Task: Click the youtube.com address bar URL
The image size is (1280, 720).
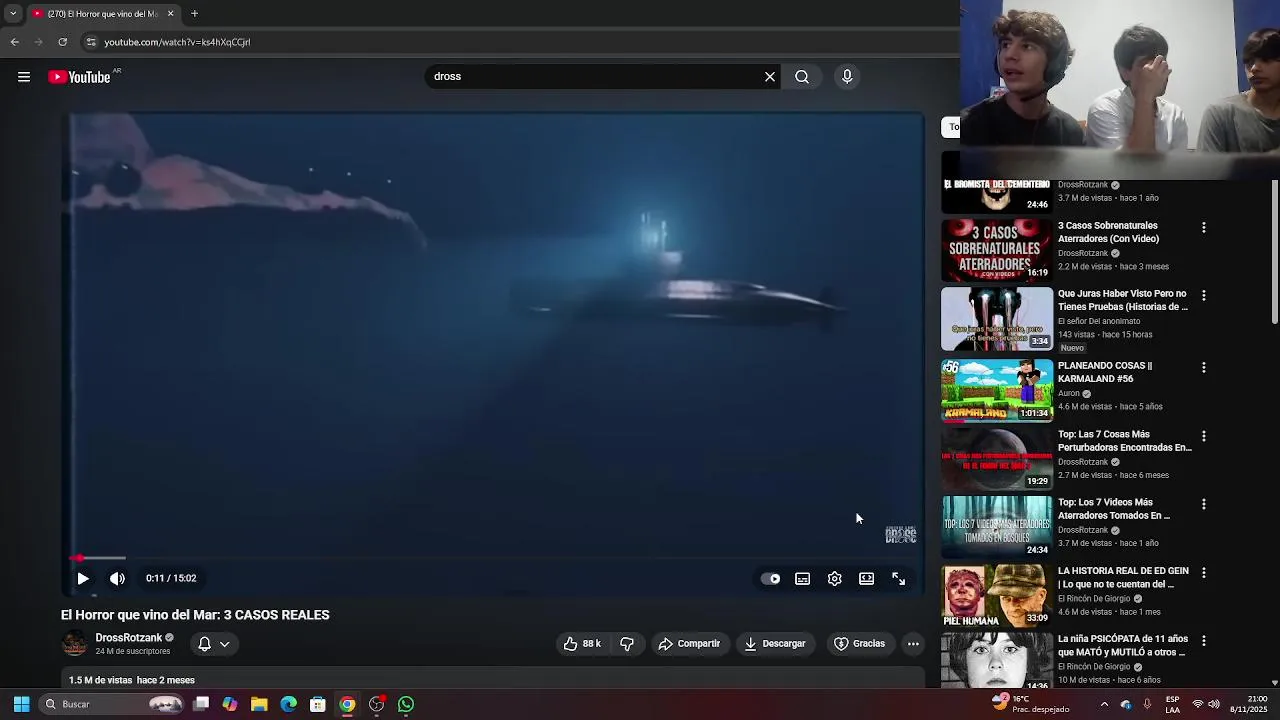Action: 177,42
